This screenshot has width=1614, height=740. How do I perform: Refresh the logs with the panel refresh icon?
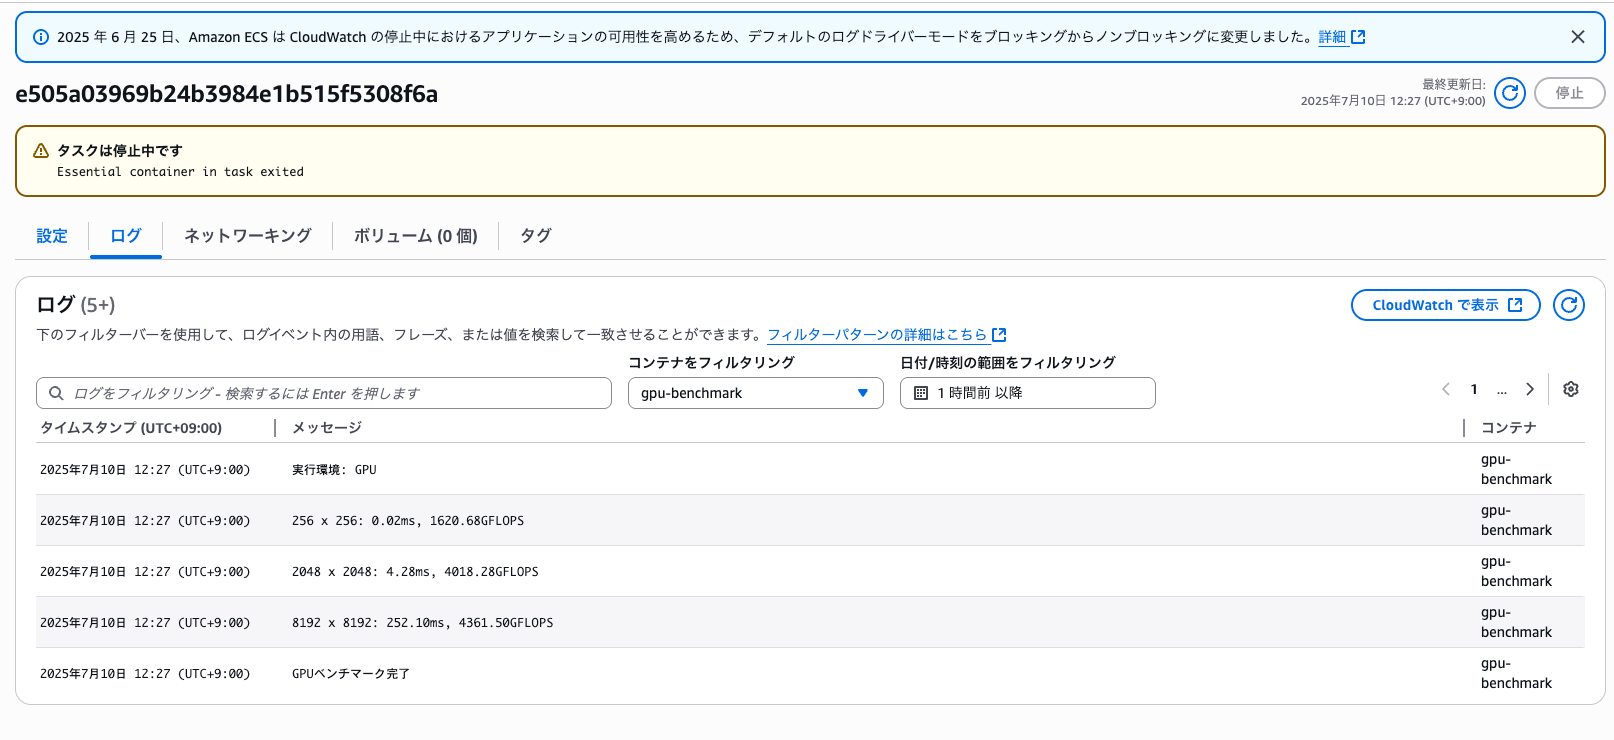tap(1569, 305)
